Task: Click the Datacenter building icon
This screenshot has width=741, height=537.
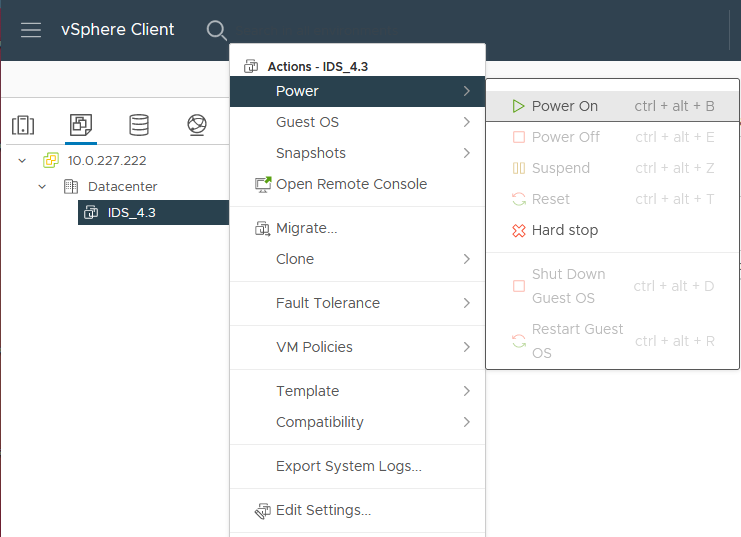Action: click(71, 186)
